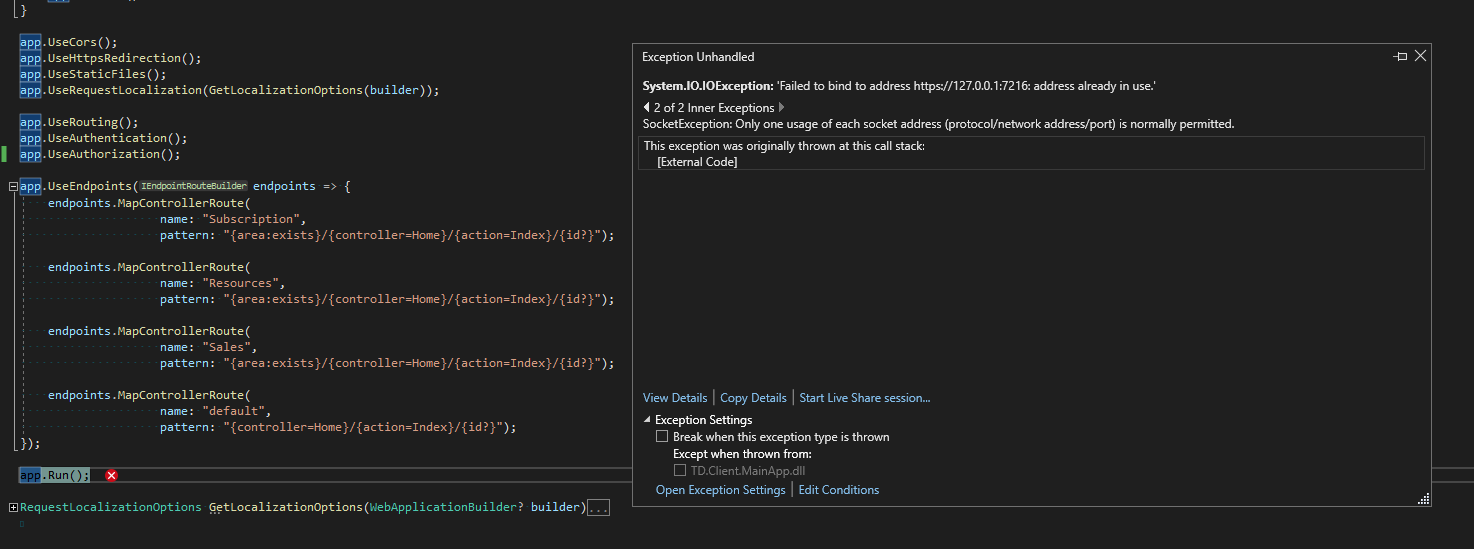Start a Live Share session
This screenshot has height=549, width=1474.
pyautogui.click(x=865, y=398)
